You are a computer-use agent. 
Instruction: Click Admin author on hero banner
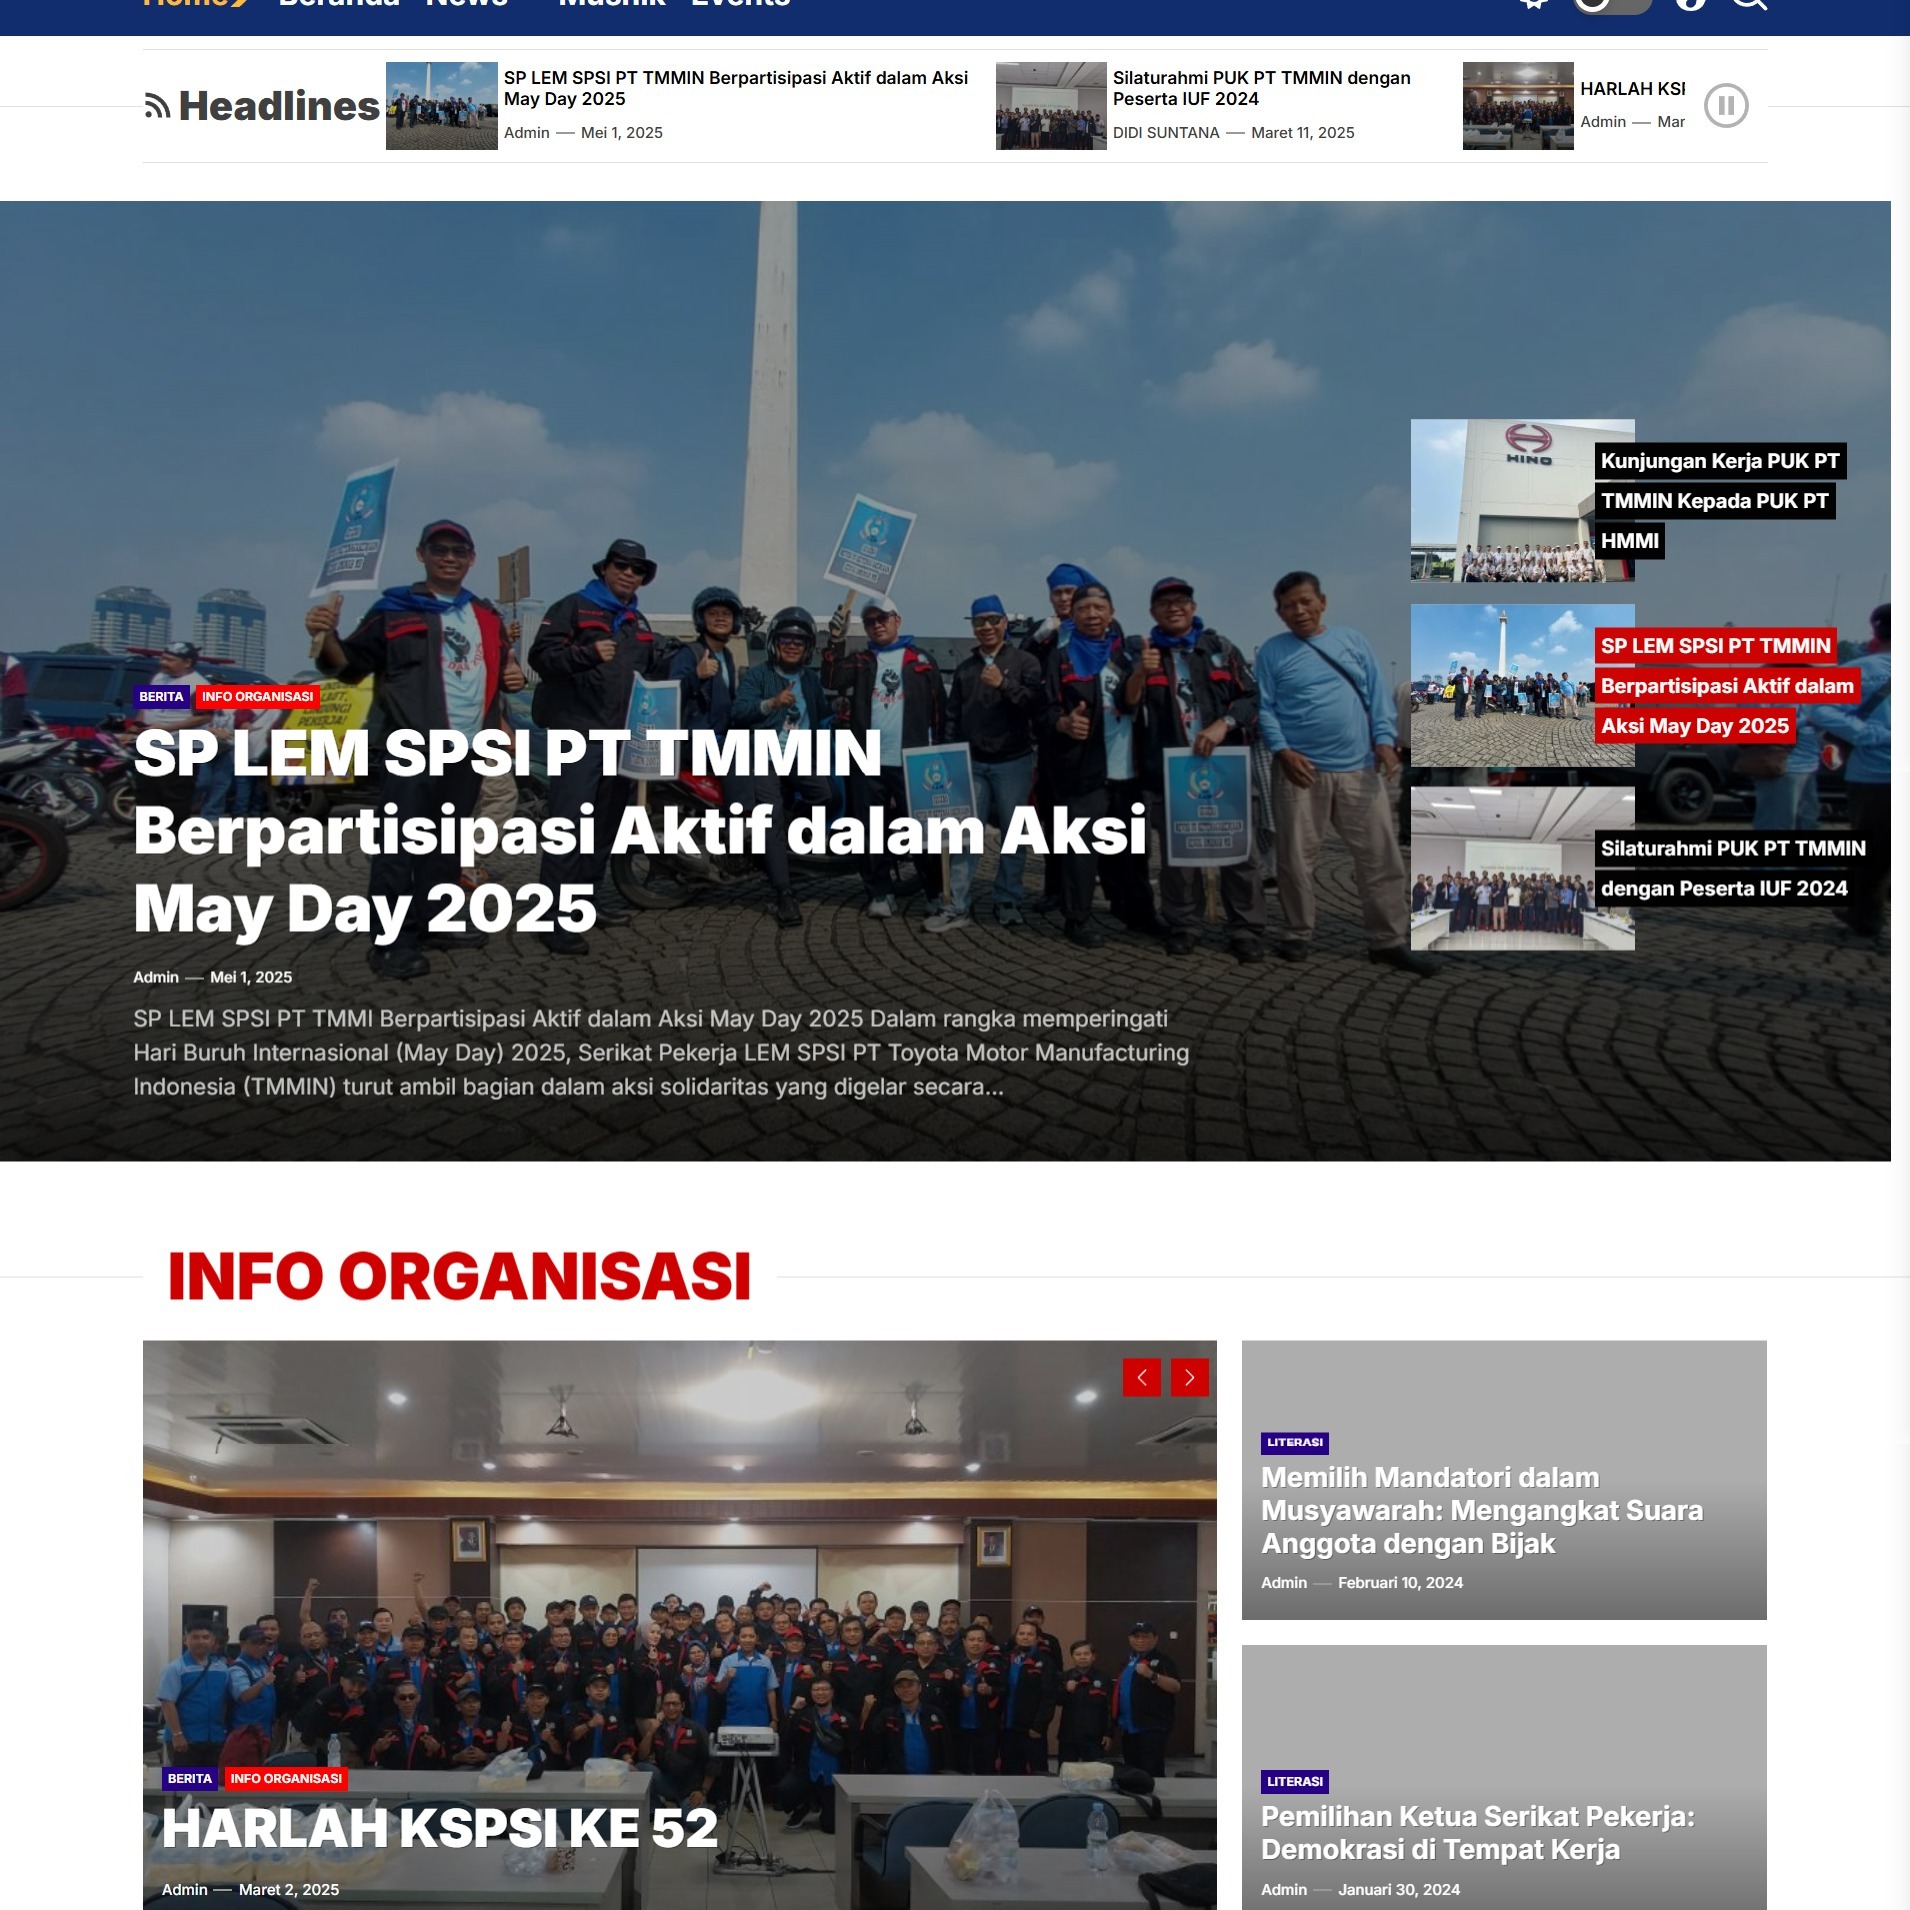click(156, 977)
